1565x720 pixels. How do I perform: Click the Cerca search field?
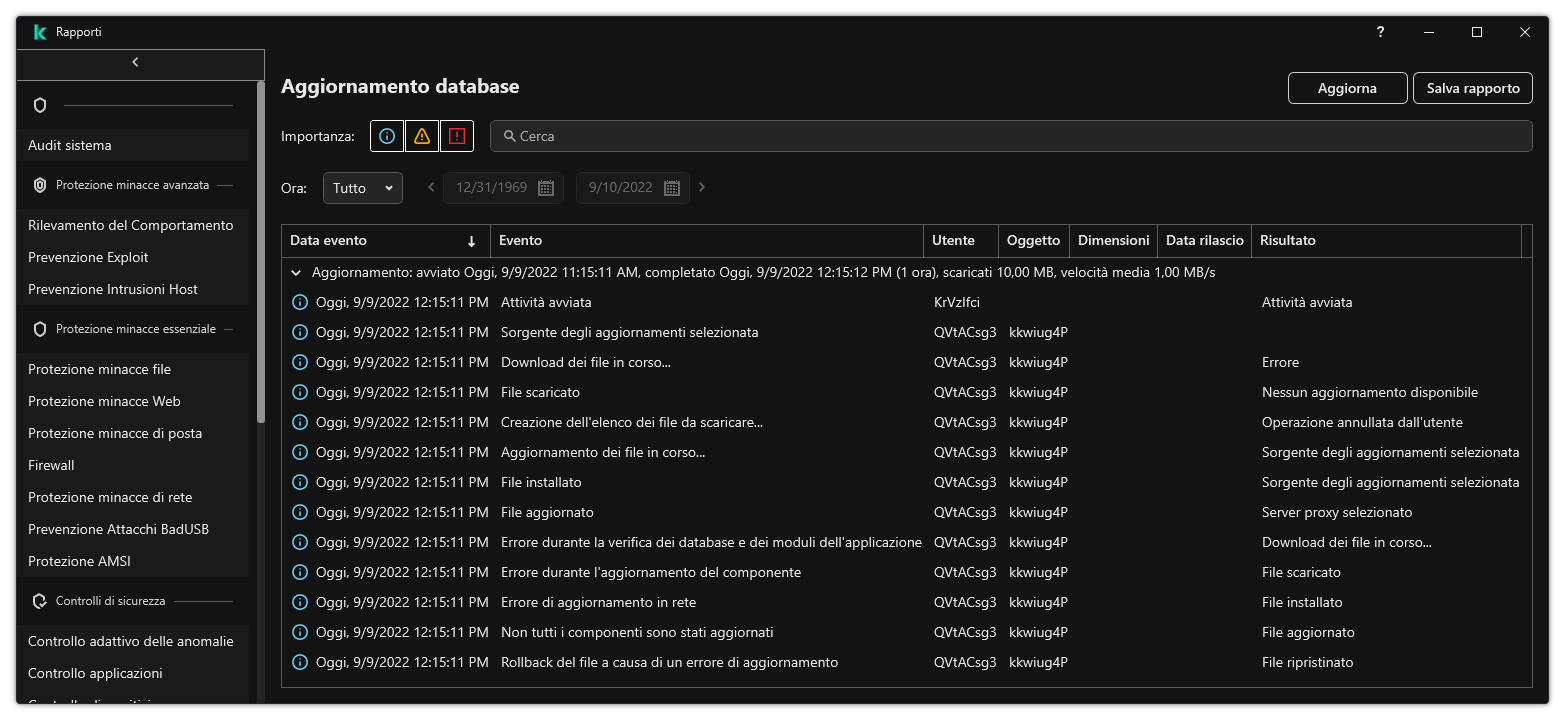pyautogui.click(x=1010, y=136)
